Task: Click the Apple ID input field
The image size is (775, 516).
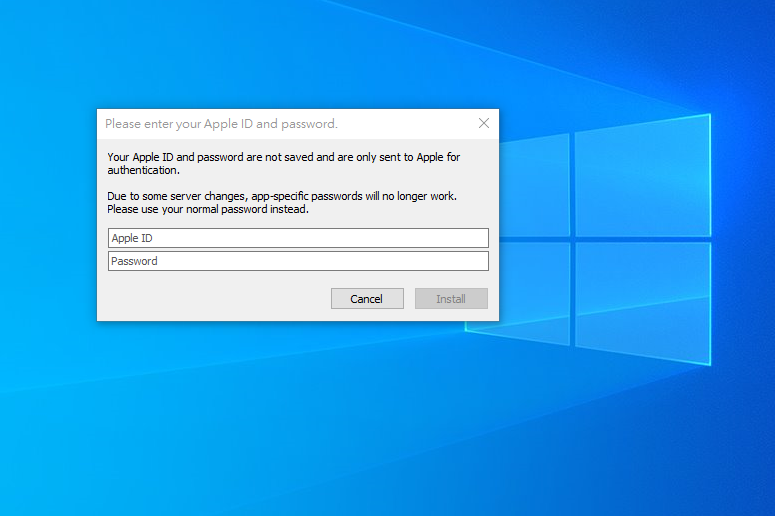Action: (x=298, y=238)
